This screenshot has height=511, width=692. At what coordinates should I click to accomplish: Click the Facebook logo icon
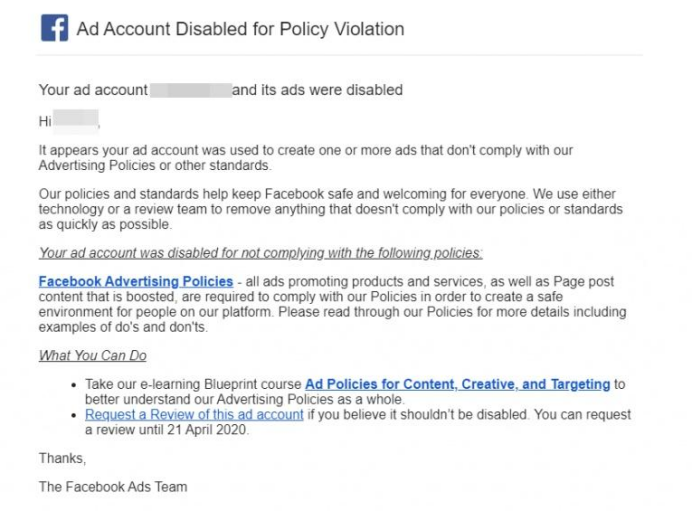click(x=54, y=28)
